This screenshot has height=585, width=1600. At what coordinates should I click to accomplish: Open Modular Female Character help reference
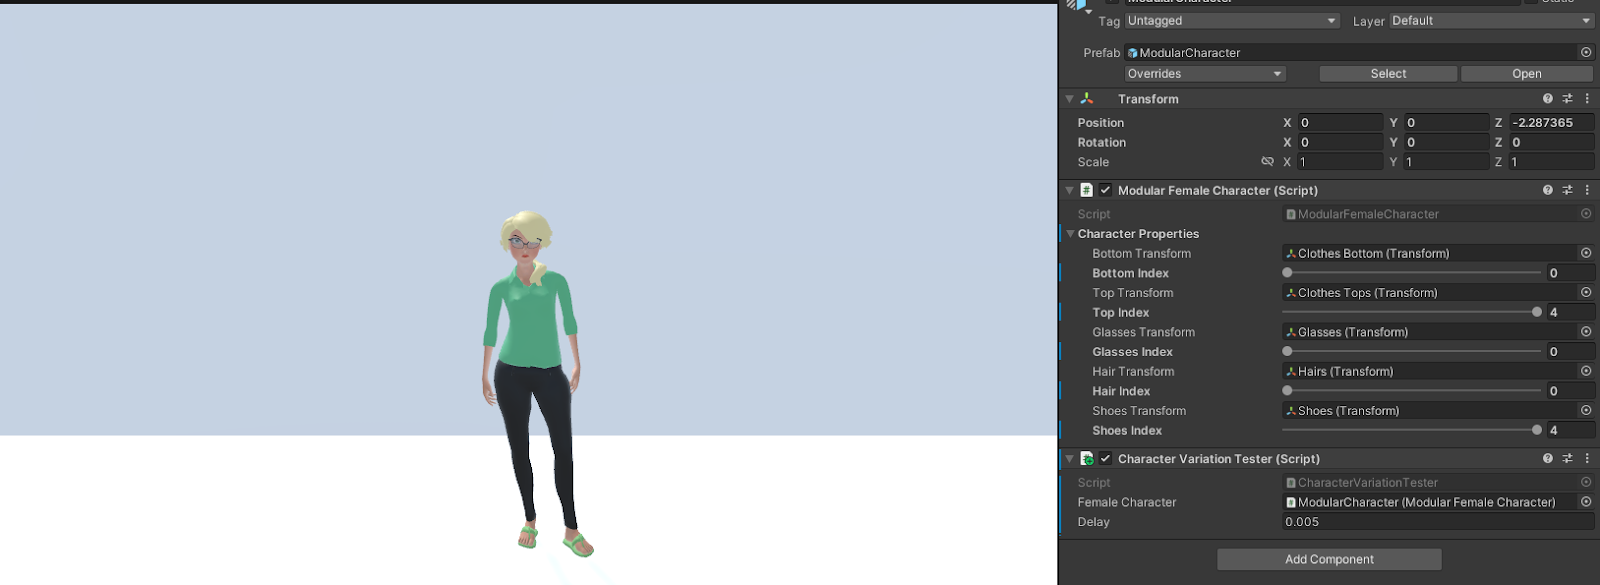[1547, 190]
